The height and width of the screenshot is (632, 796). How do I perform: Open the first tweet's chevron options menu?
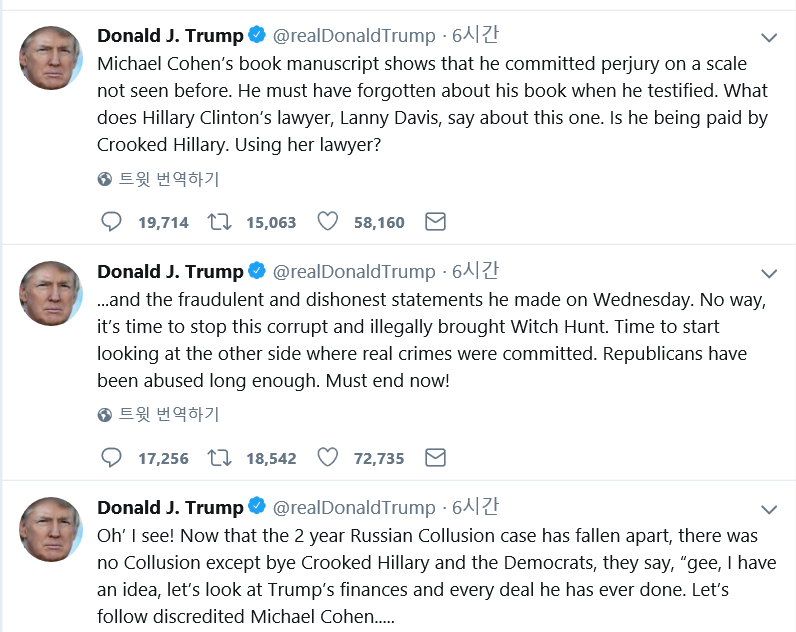point(769,38)
